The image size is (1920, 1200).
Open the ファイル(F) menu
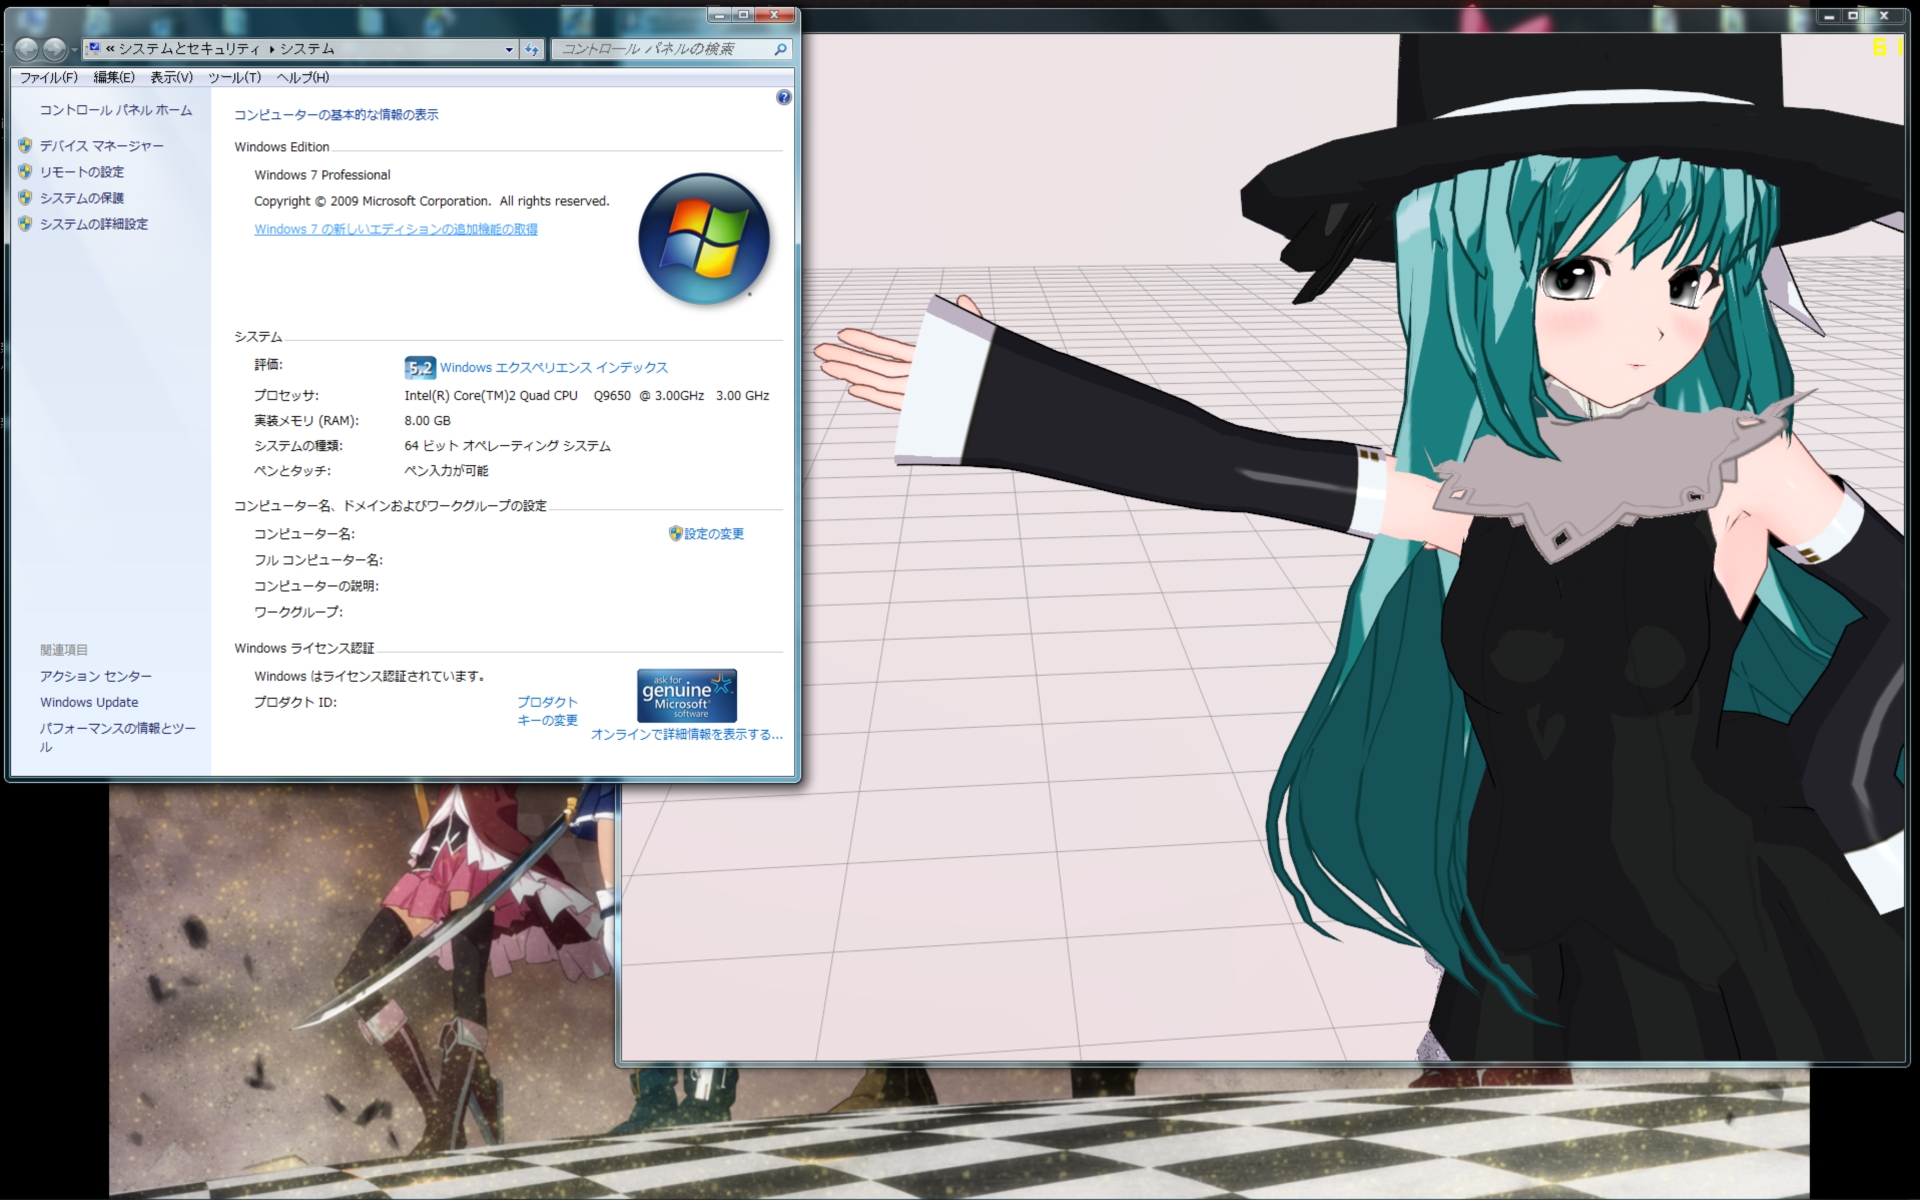[x=48, y=77]
